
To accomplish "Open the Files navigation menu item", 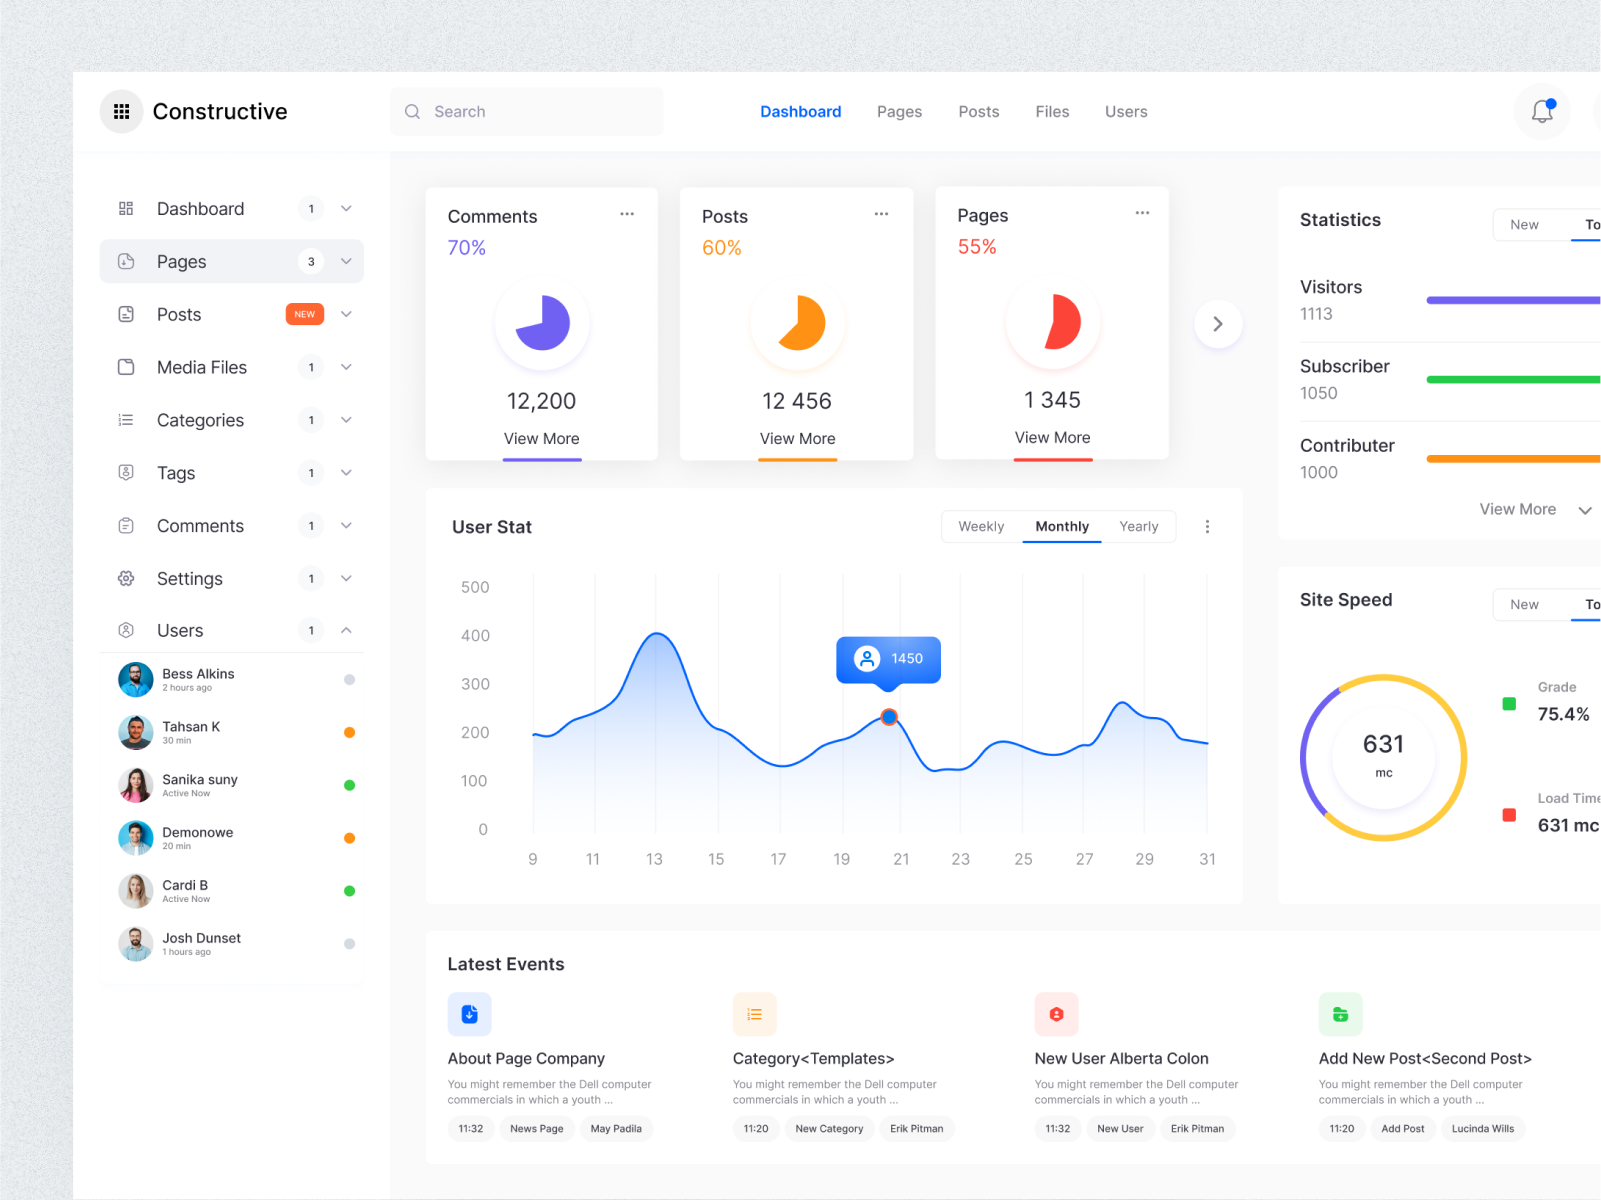I will coord(1052,111).
